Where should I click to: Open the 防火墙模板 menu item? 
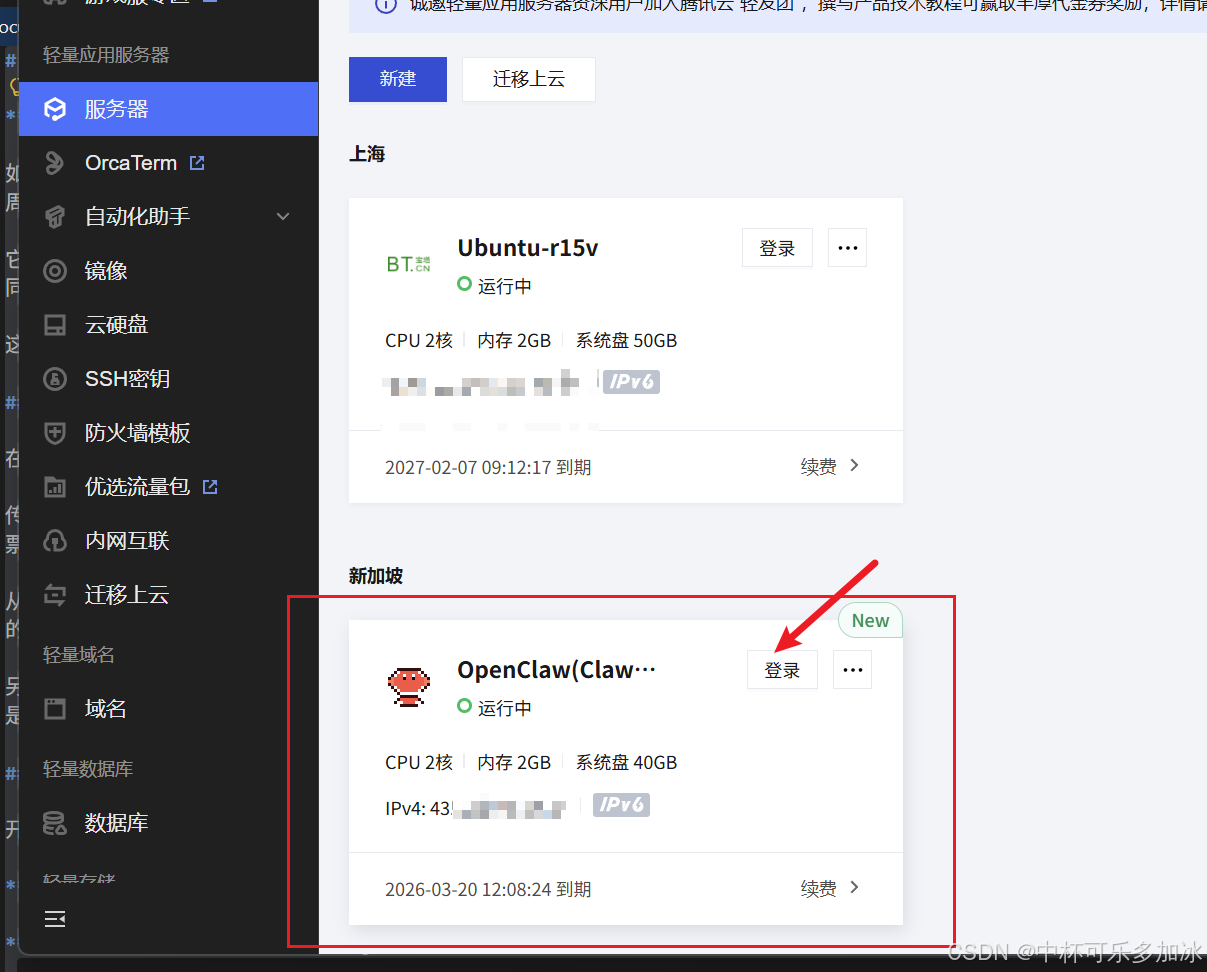(168, 433)
